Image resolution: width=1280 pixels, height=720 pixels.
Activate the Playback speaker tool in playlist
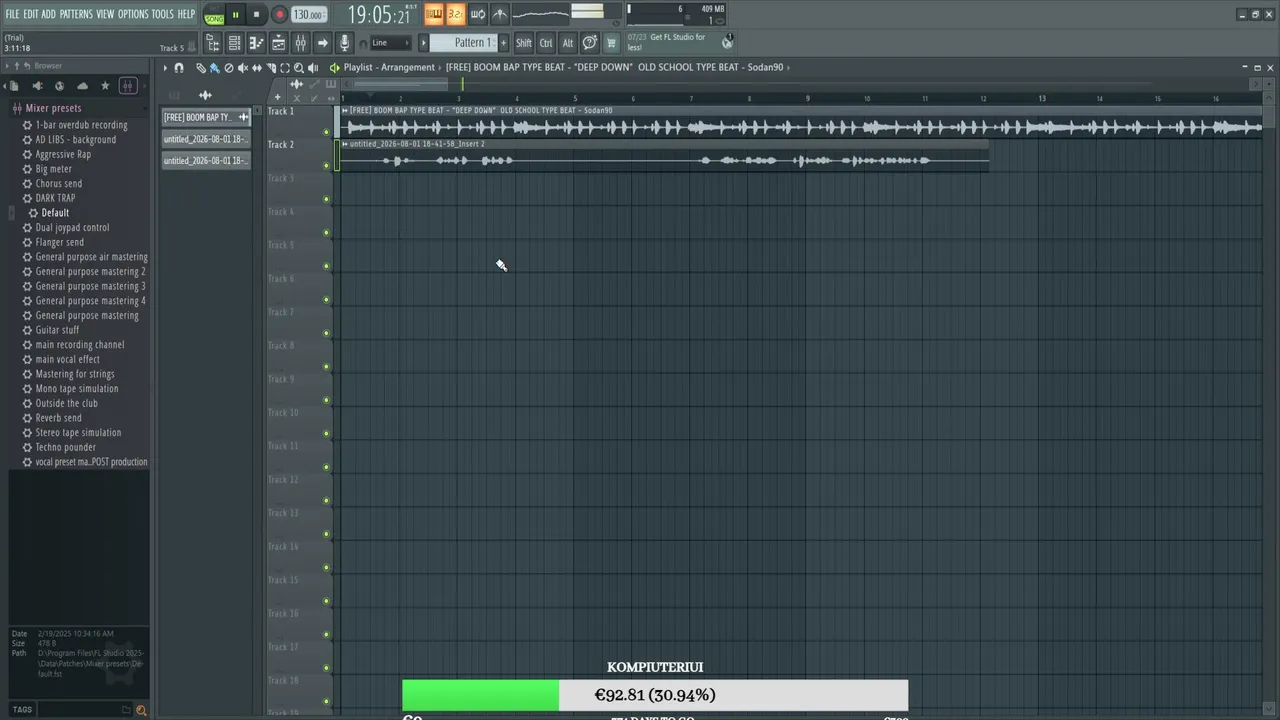pyautogui.click(x=313, y=68)
